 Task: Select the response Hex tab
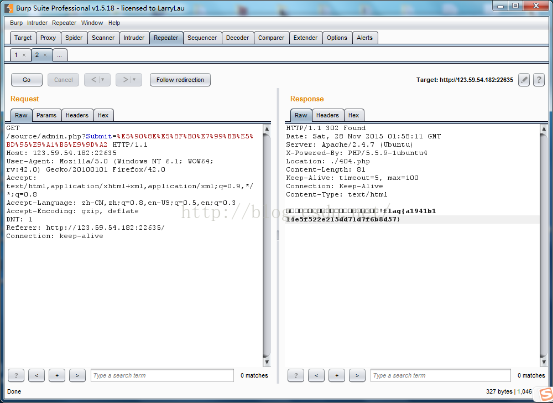[354, 115]
